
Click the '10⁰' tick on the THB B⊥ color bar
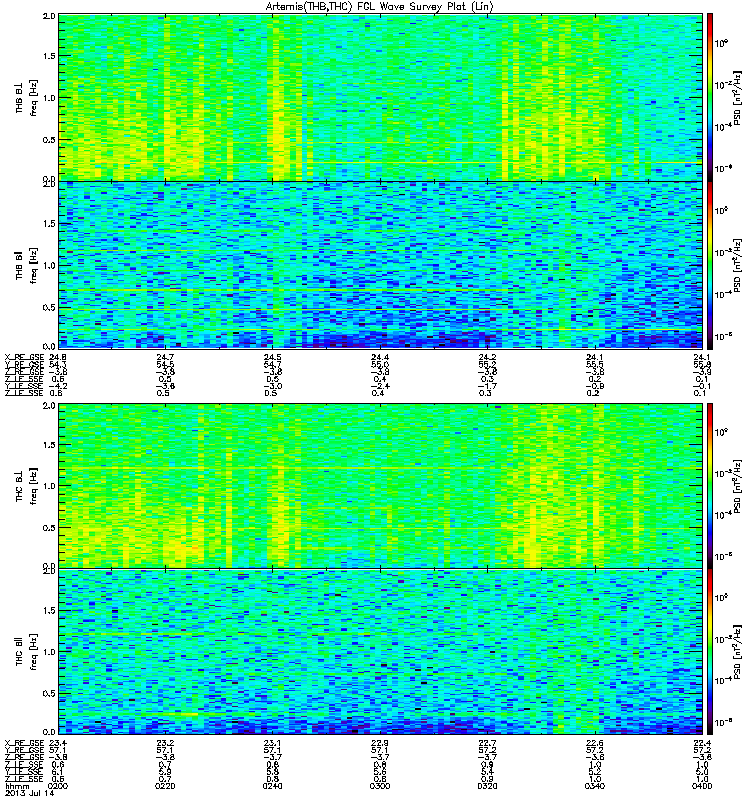[721, 43]
